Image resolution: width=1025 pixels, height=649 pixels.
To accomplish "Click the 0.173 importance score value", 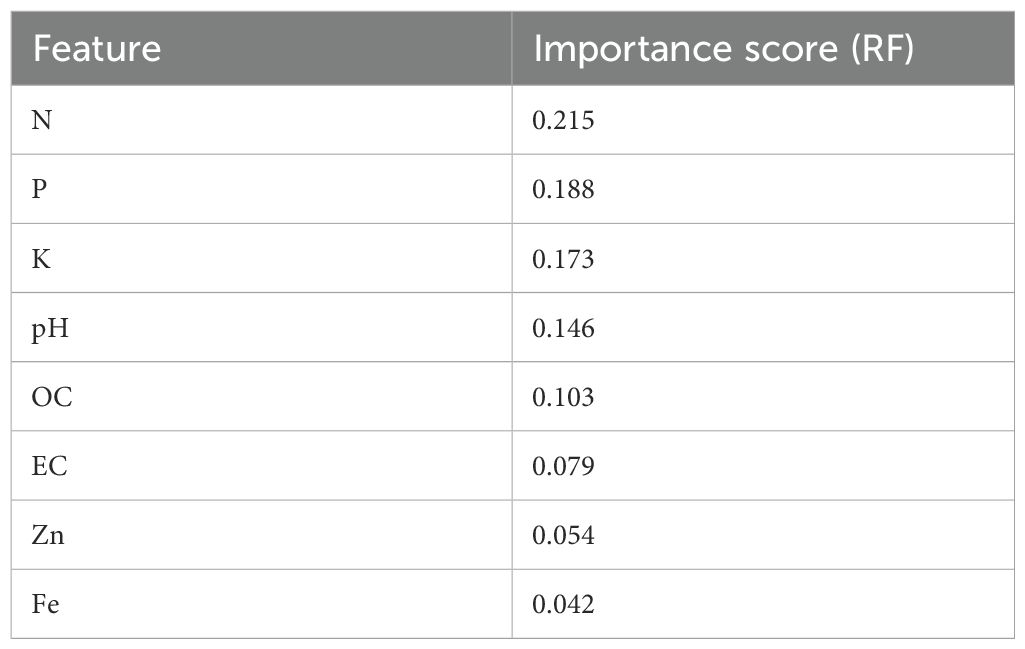I will click(563, 259).
